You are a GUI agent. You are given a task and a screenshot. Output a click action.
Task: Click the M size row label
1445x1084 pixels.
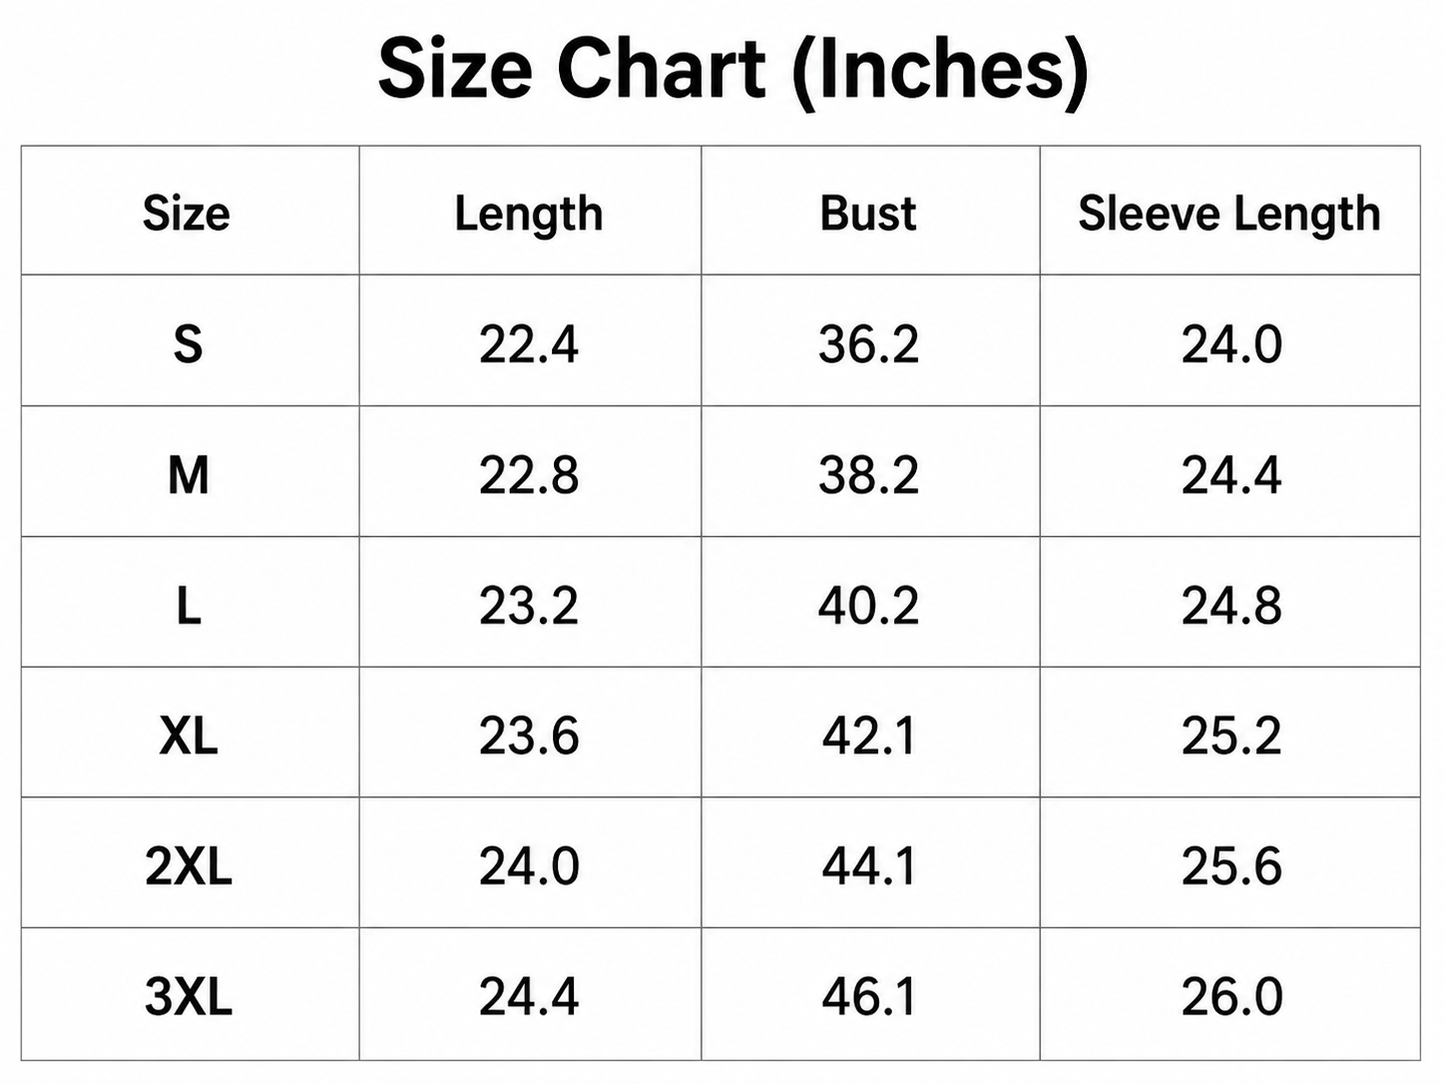[188, 475]
